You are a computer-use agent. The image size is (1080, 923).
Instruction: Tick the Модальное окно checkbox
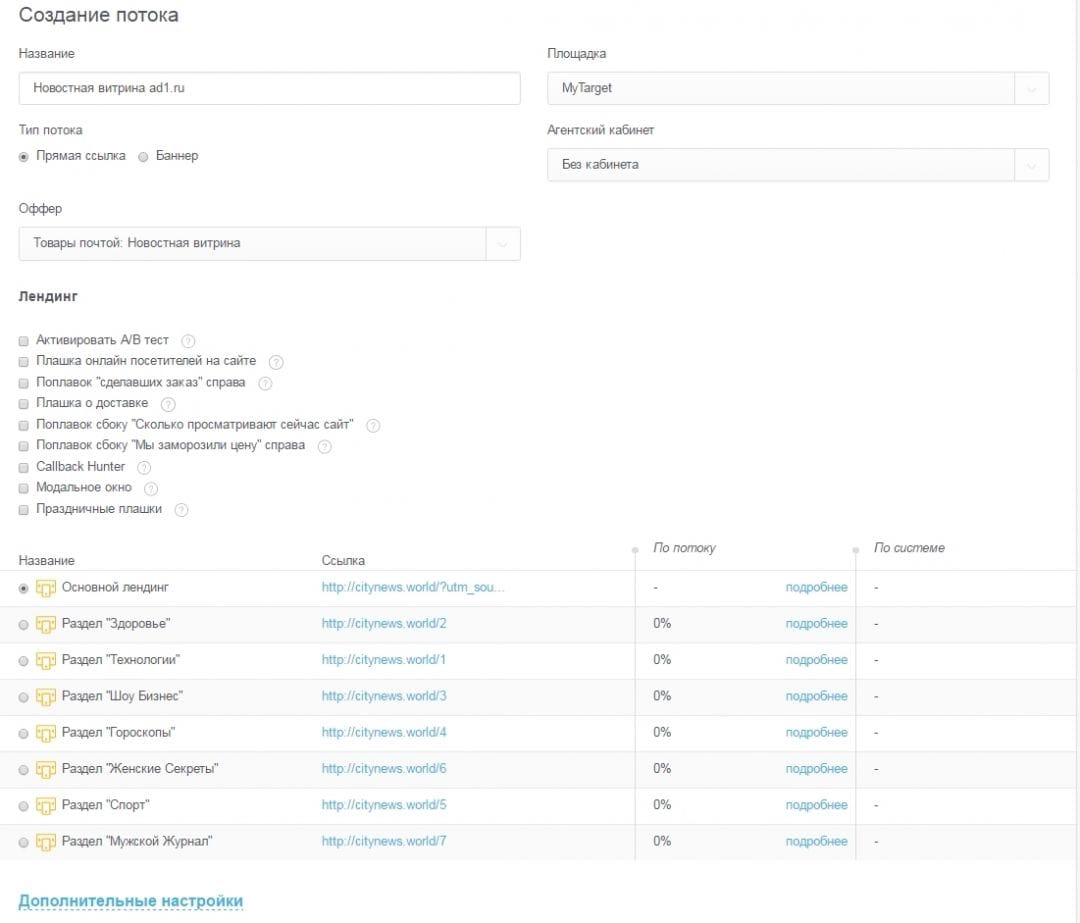coord(24,488)
